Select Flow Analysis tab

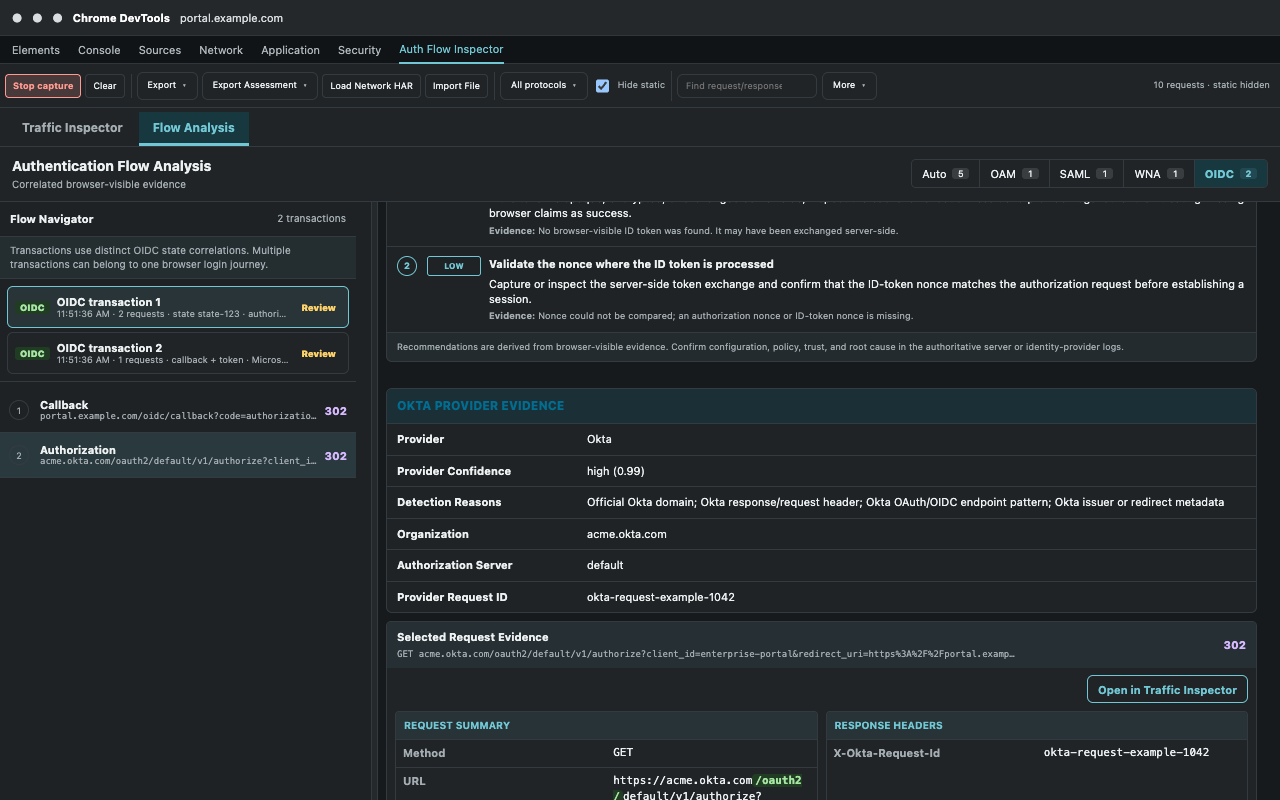tap(194, 128)
